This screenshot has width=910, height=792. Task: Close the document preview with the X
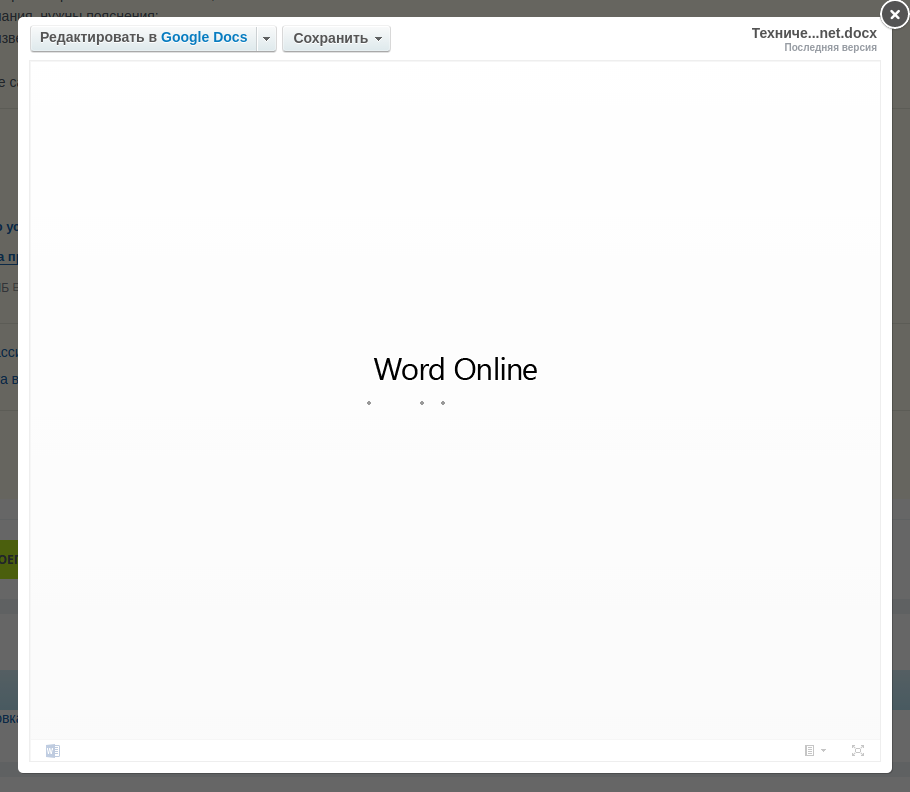pyautogui.click(x=894, y=15)
